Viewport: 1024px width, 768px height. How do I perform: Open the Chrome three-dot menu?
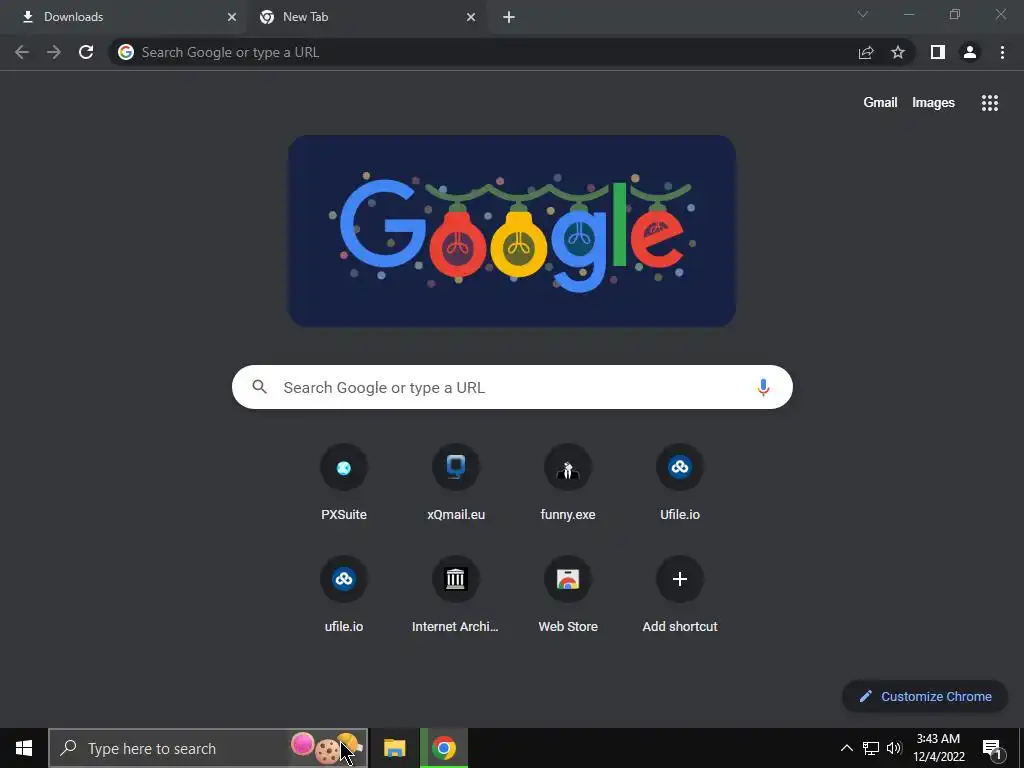(1002, 52)
